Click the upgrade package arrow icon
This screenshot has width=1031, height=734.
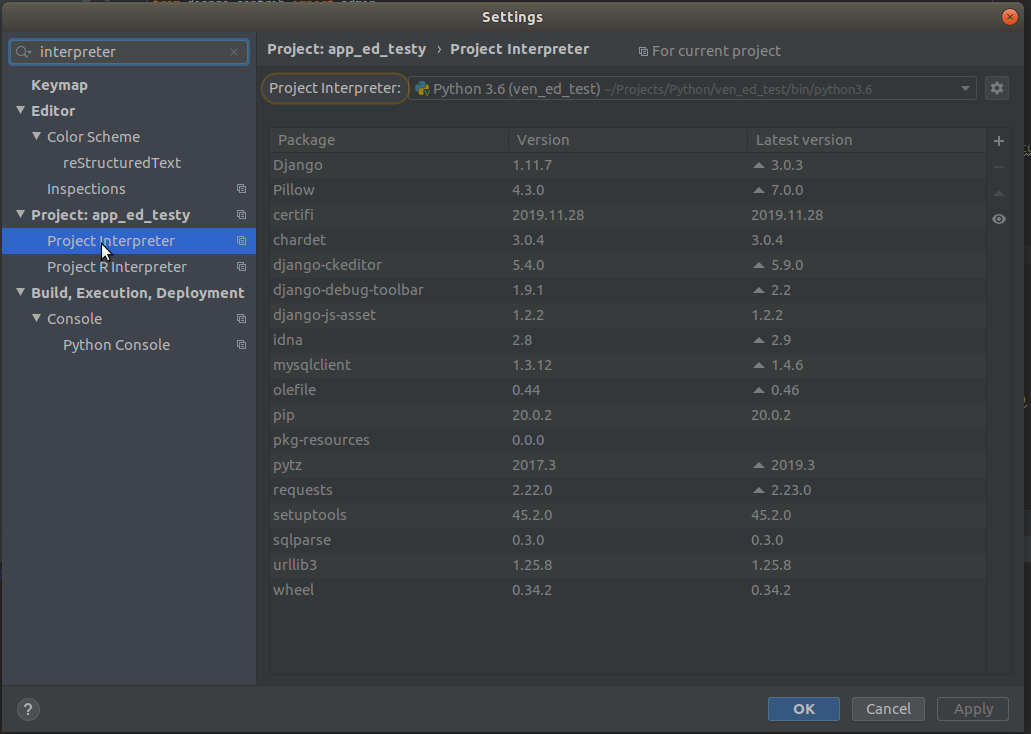click(999, 193)
